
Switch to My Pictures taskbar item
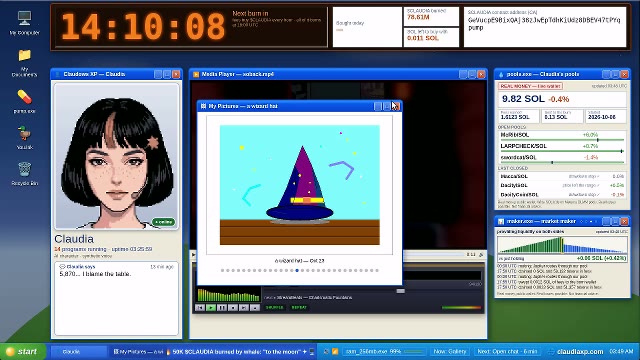coord(138,351)
